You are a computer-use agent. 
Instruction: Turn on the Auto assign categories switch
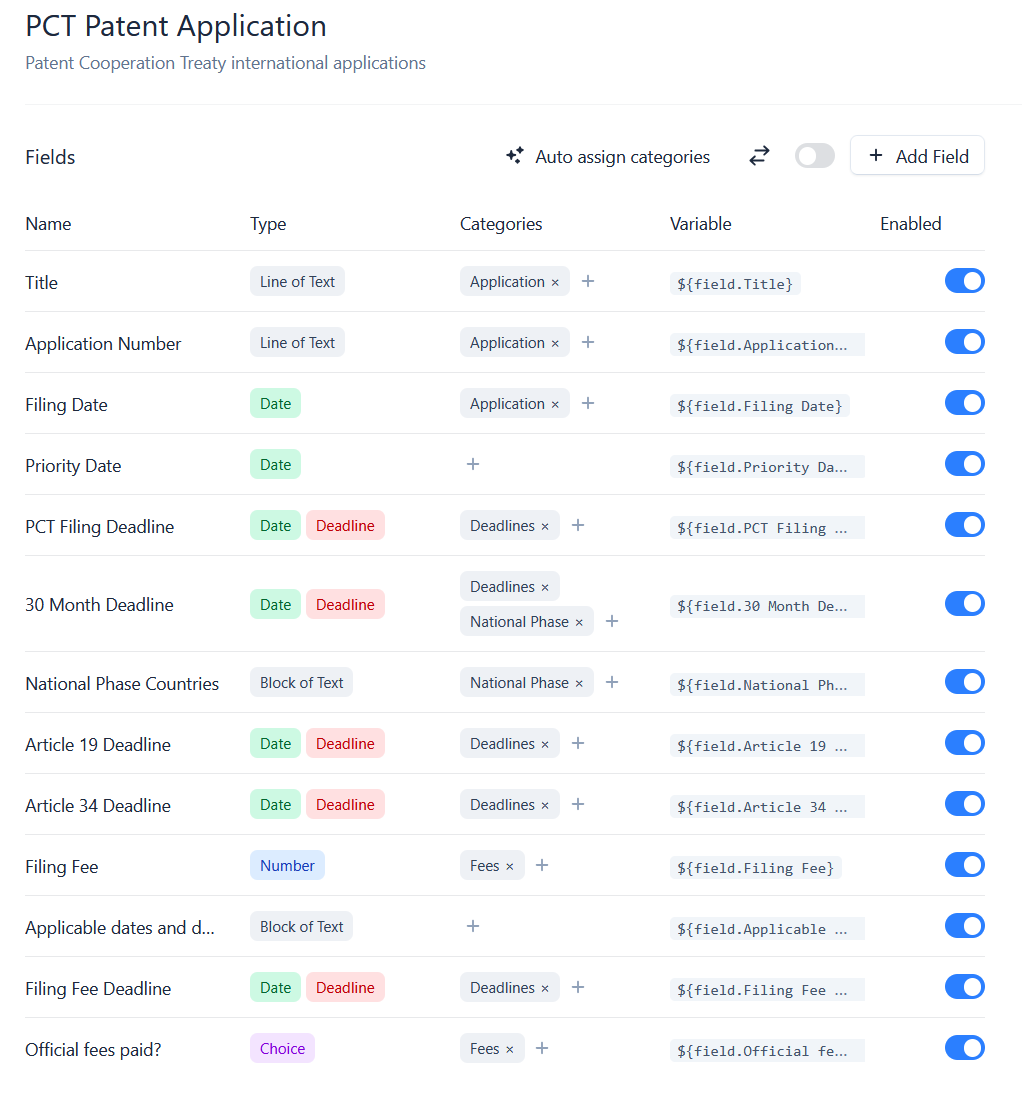tap(815, 156)
